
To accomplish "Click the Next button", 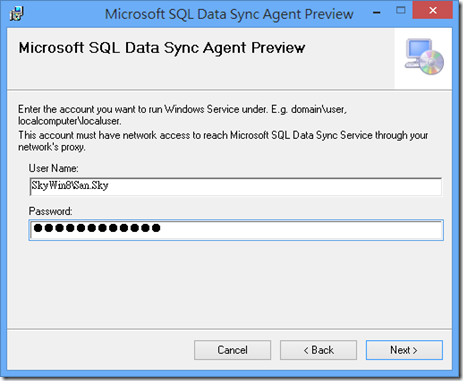I will pos(404,350).
